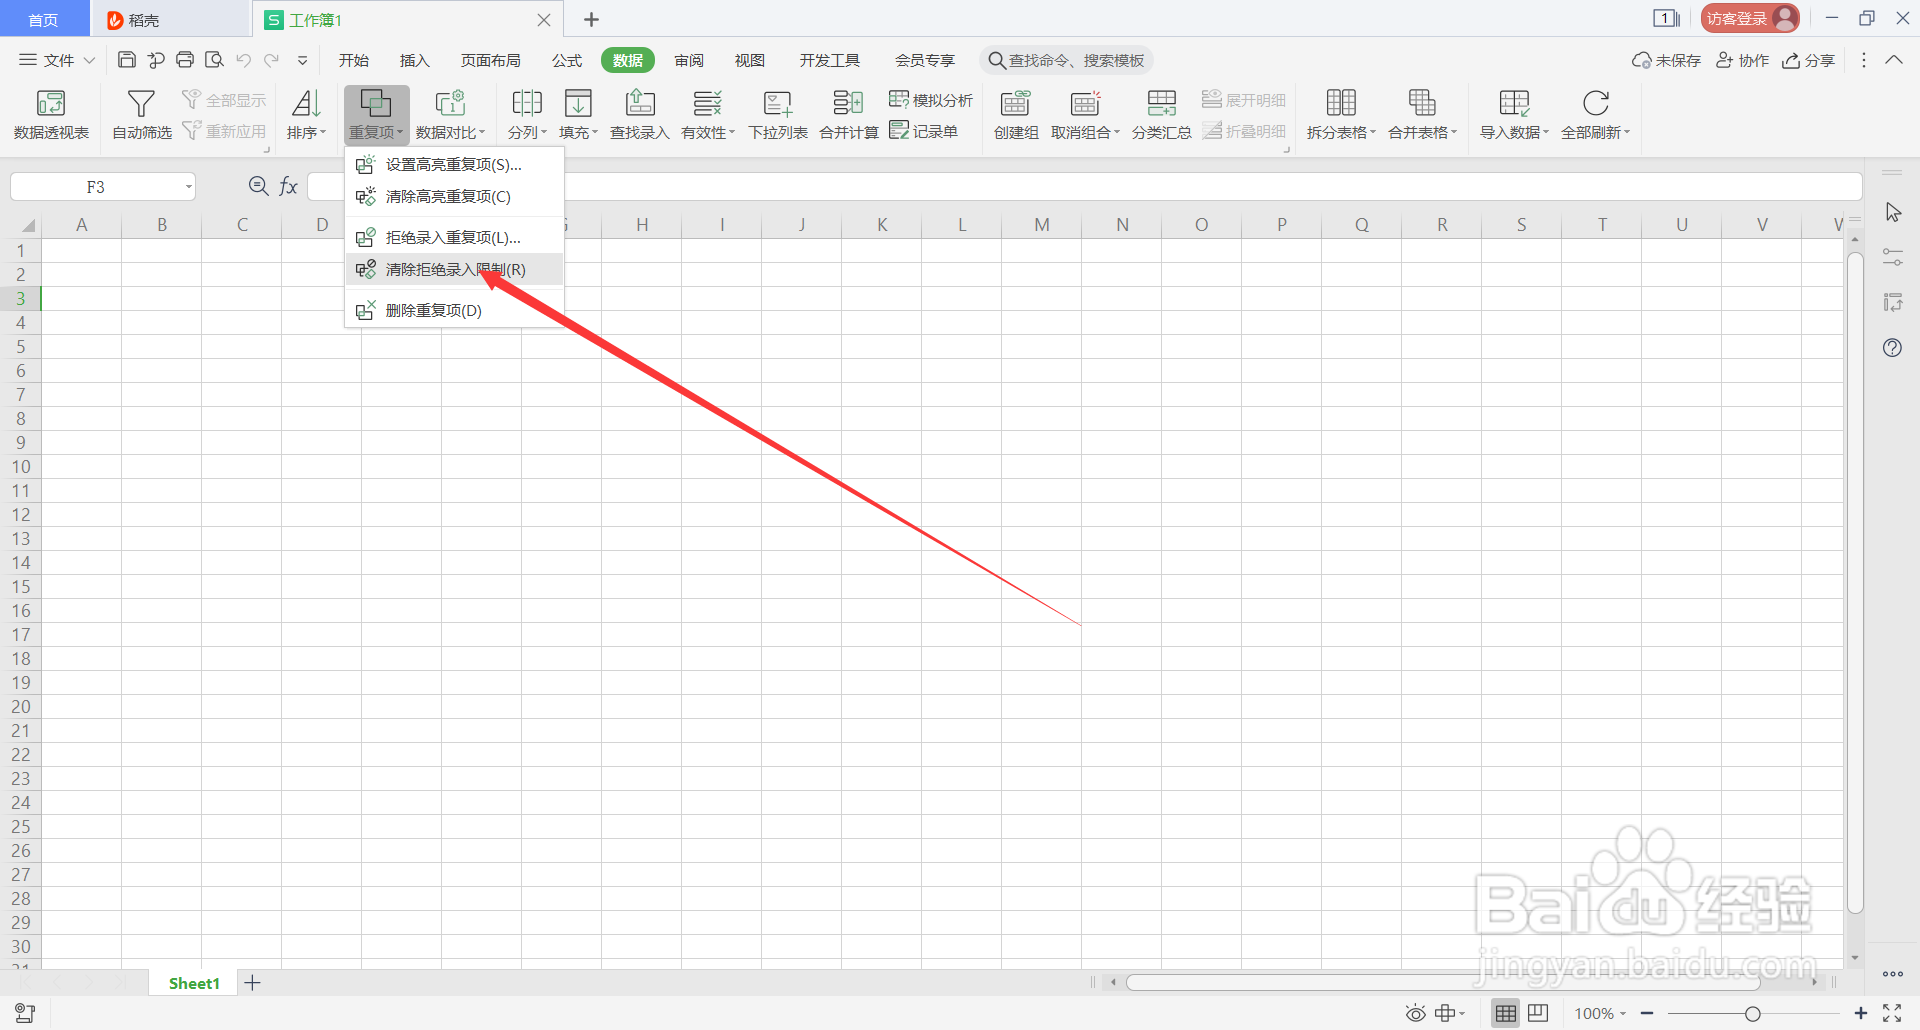The width and height of the screenshot is (1920, 1030).
Task: Click the vertical scrollbar thumb
Action: [x=1855, y=582]
